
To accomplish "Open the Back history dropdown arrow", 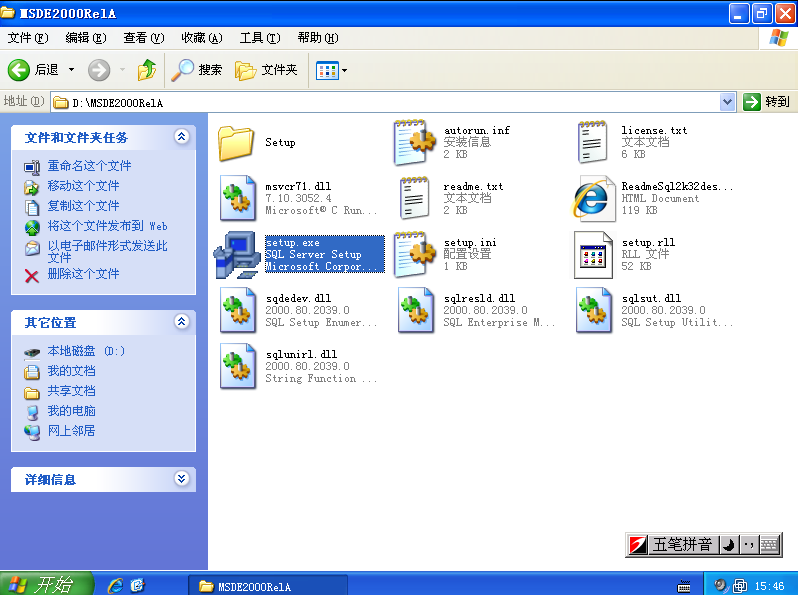I will tap(71, 70).
